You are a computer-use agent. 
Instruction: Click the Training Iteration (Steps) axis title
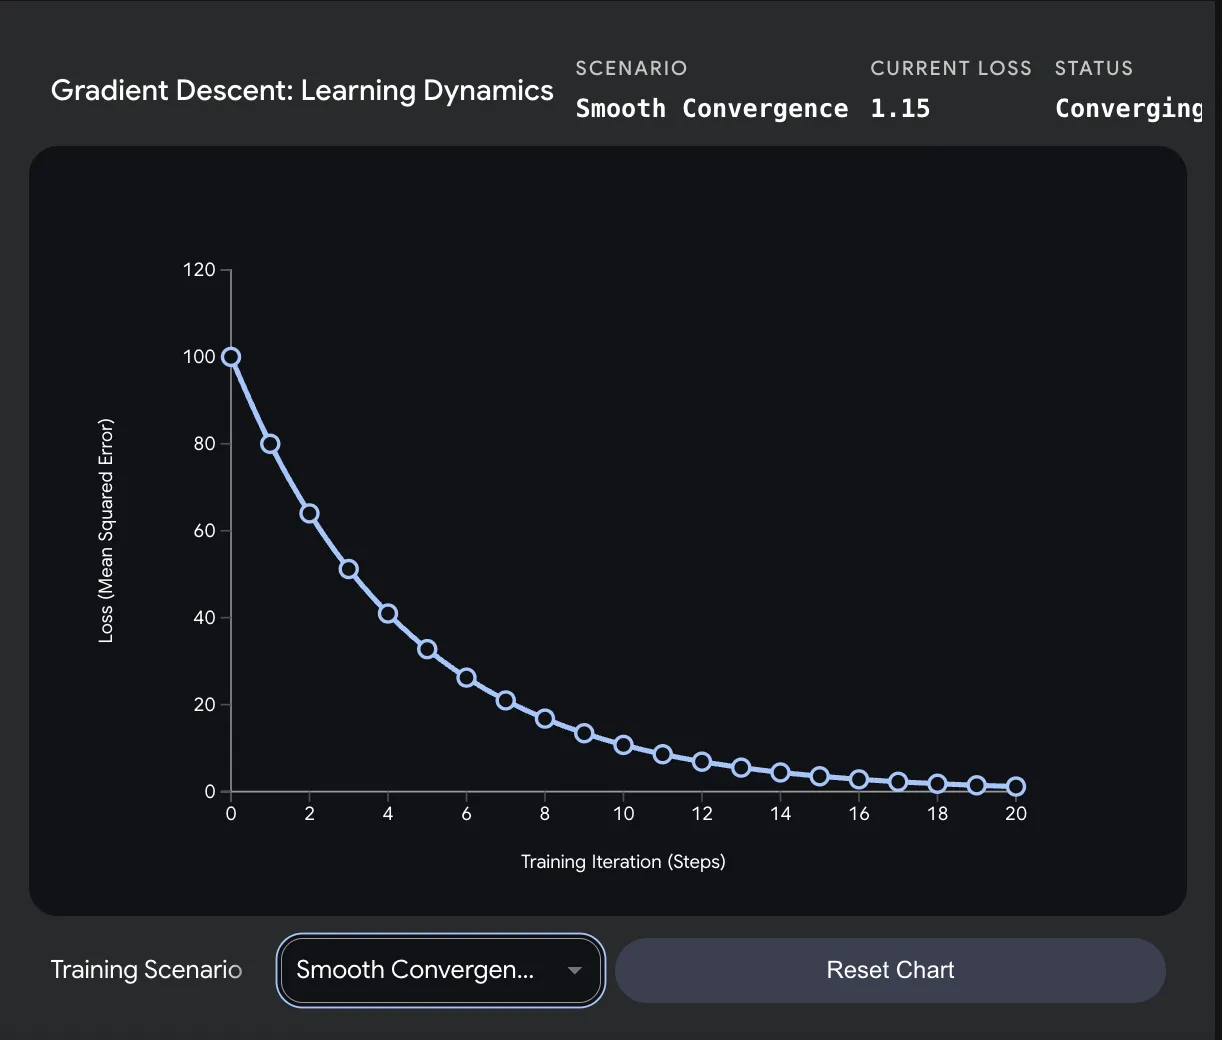[x=623, y=862]
